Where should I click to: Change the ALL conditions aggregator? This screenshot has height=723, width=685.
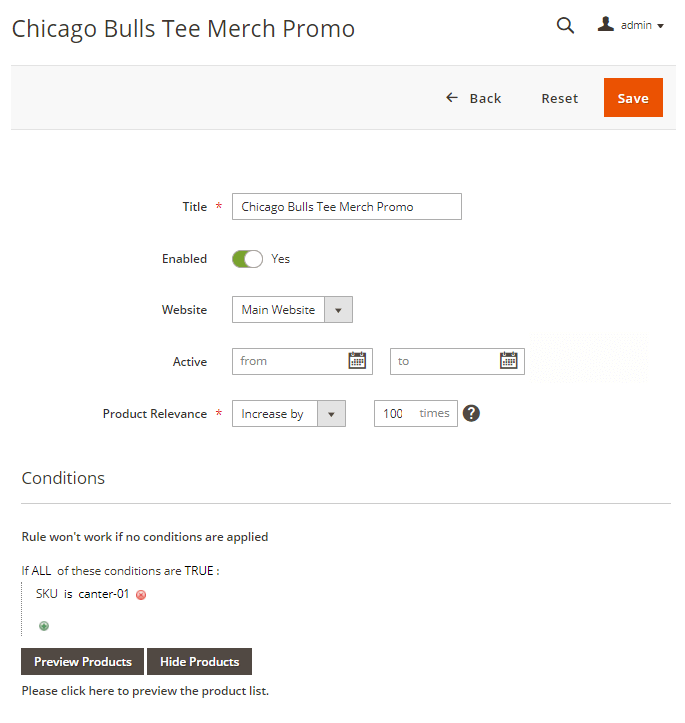41,571
